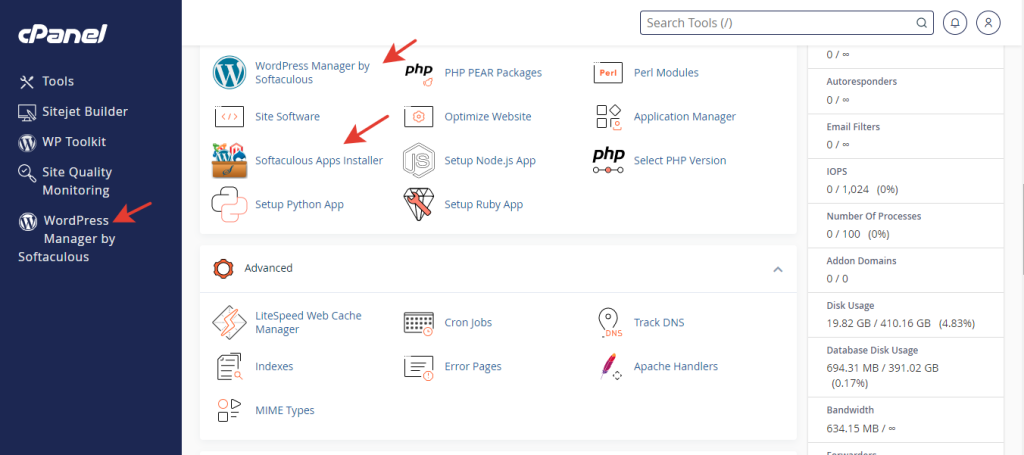Click the Softaculous Apps Installer box icon
Image resolution: width=1024 pixels, height=455 pixels.
(x=229, y=161)
